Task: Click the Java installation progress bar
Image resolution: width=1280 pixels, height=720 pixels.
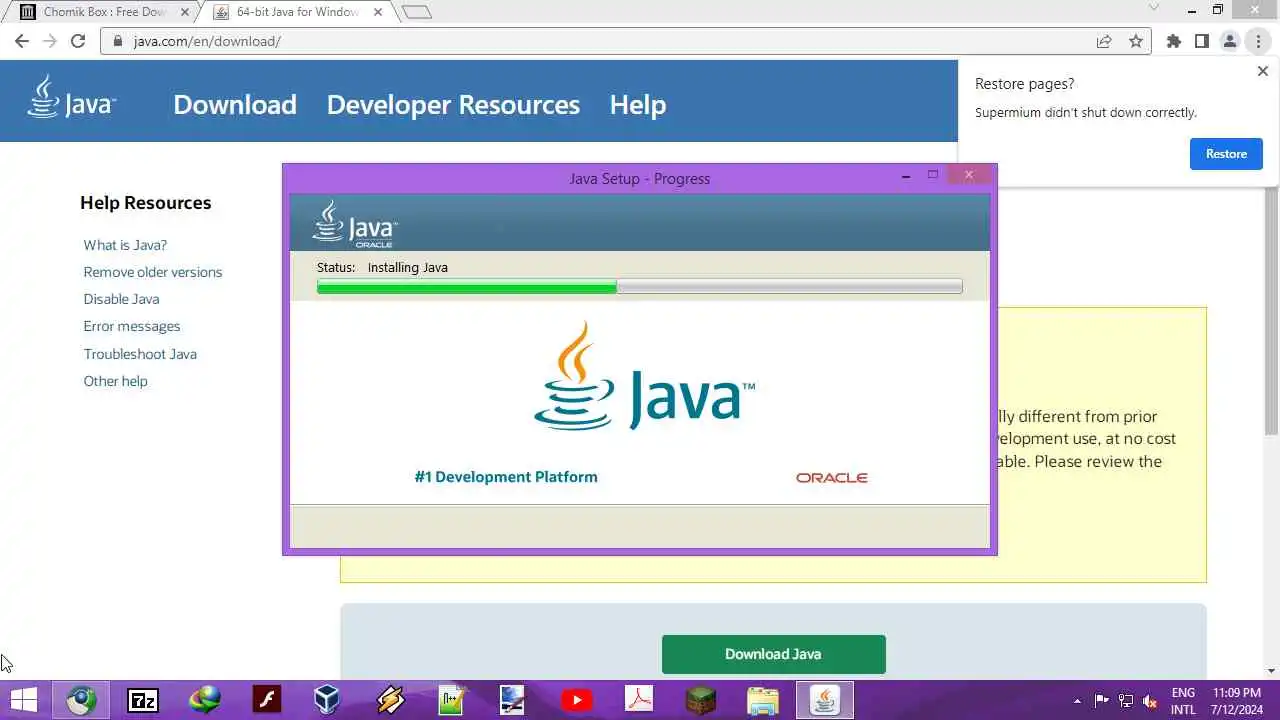Action: coord(639,287)
